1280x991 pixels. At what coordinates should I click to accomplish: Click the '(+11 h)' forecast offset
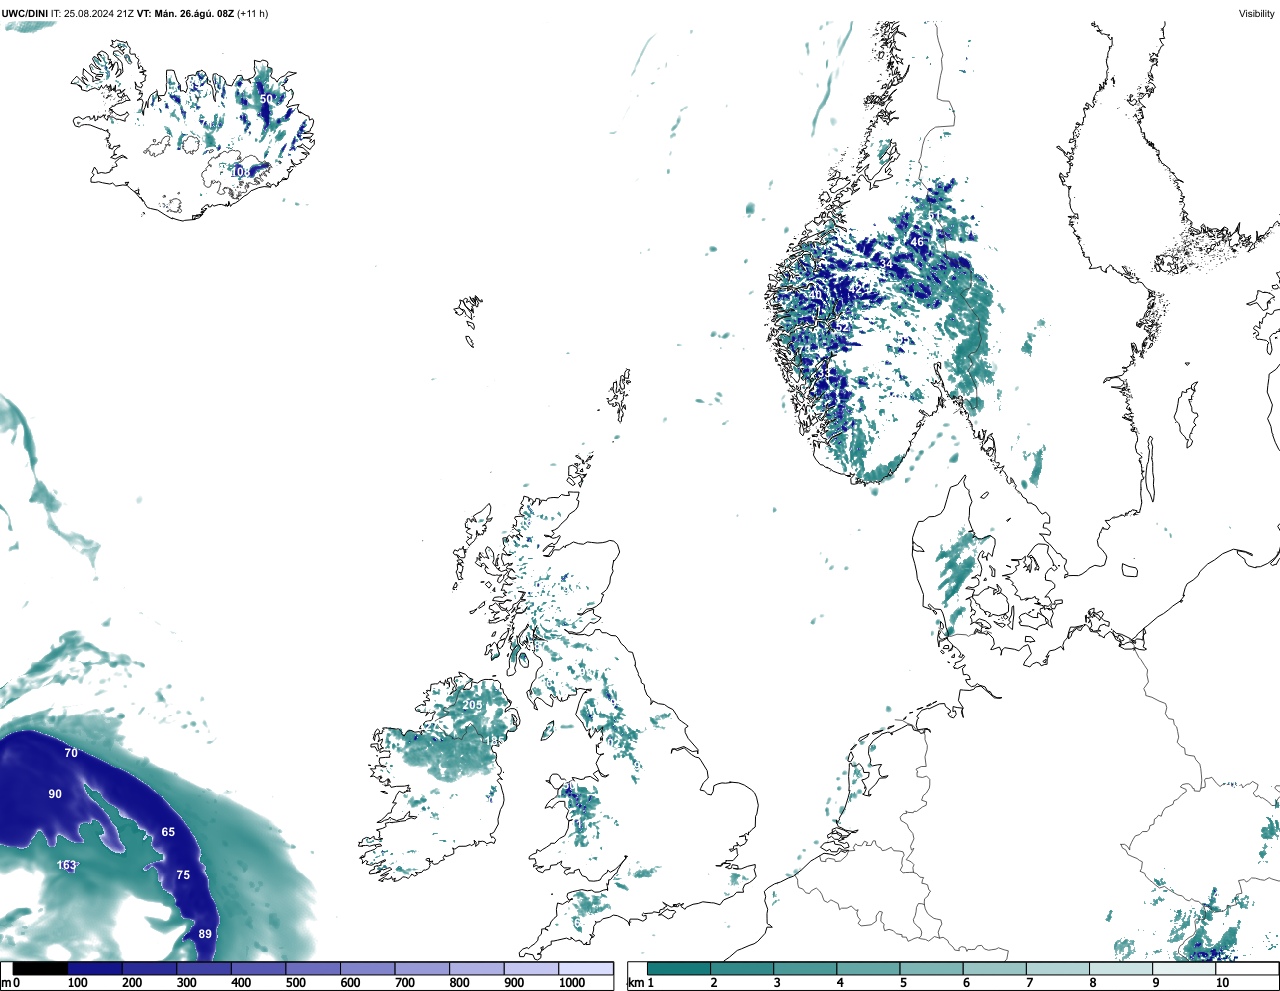[x=252, y=13]
